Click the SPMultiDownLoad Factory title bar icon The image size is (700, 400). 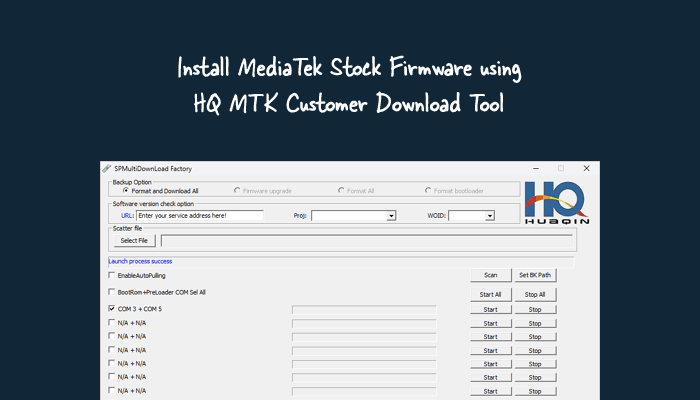coord(107,168)
